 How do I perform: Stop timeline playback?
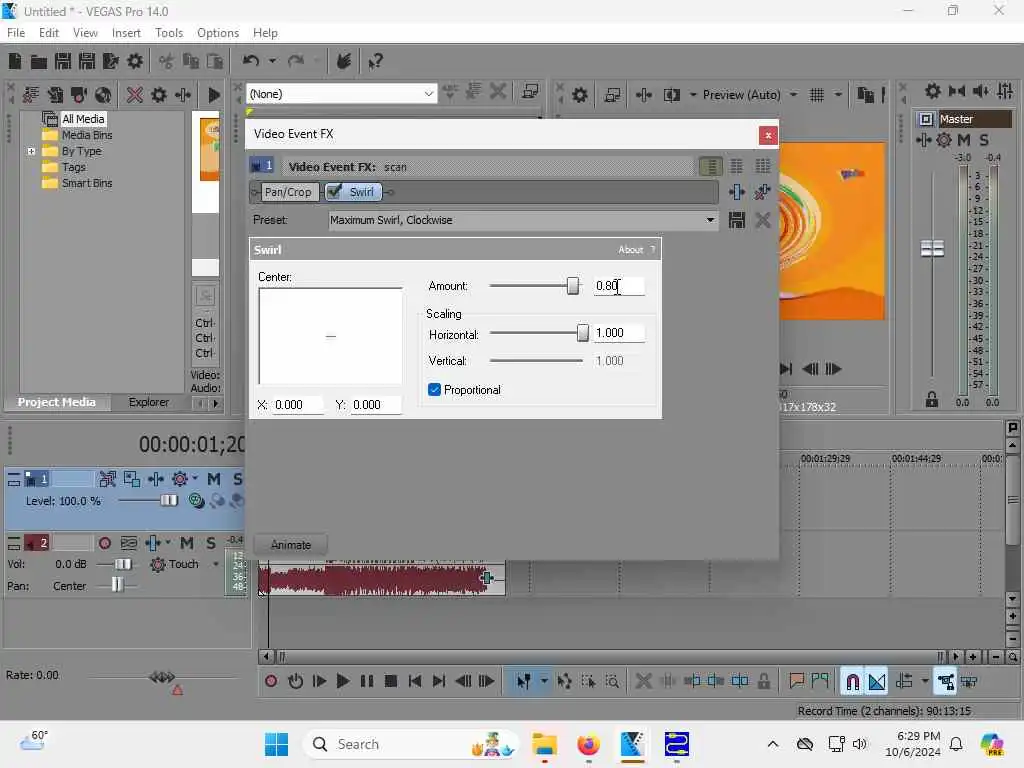click(x=391, y=681)
